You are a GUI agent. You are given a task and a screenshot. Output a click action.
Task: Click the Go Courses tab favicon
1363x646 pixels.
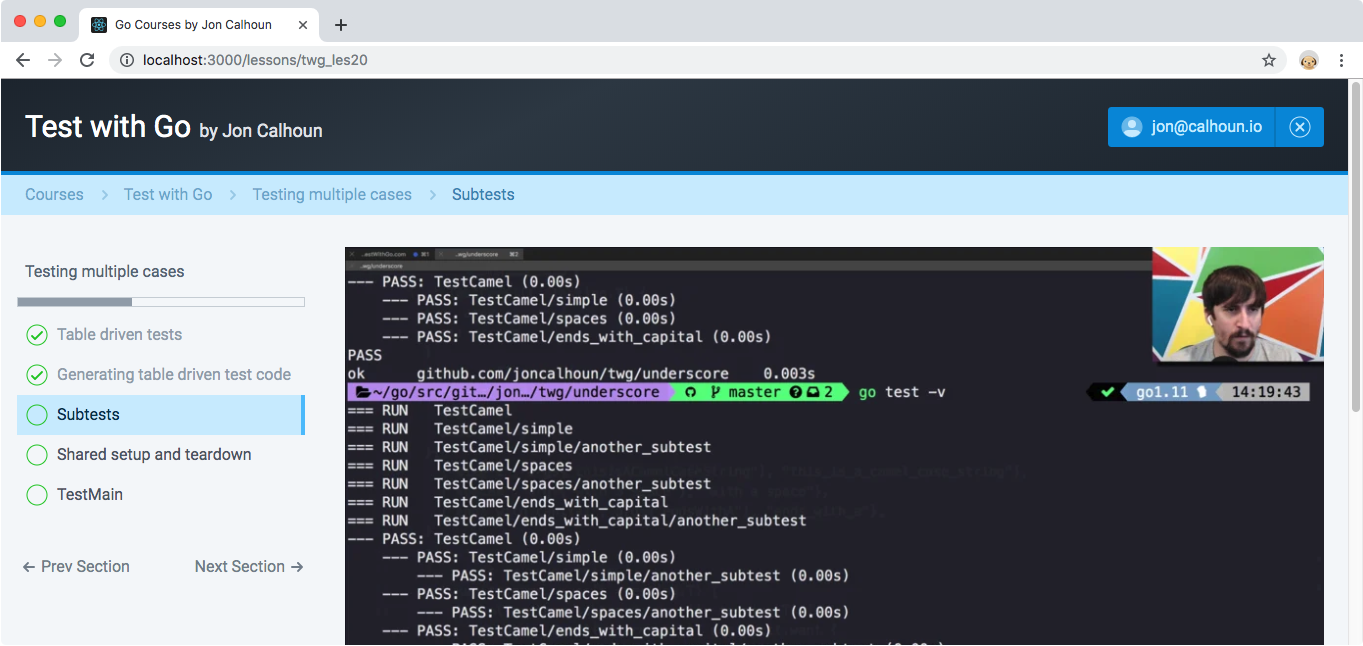click(99, 25)
